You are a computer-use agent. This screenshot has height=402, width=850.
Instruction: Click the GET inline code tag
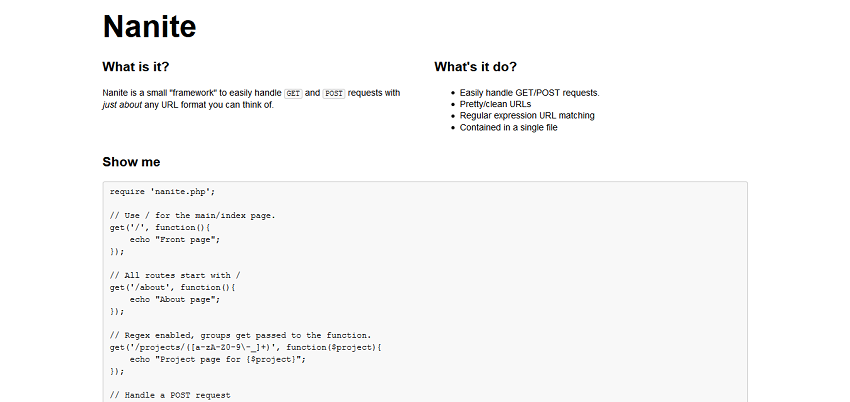(x=293, y=93)
